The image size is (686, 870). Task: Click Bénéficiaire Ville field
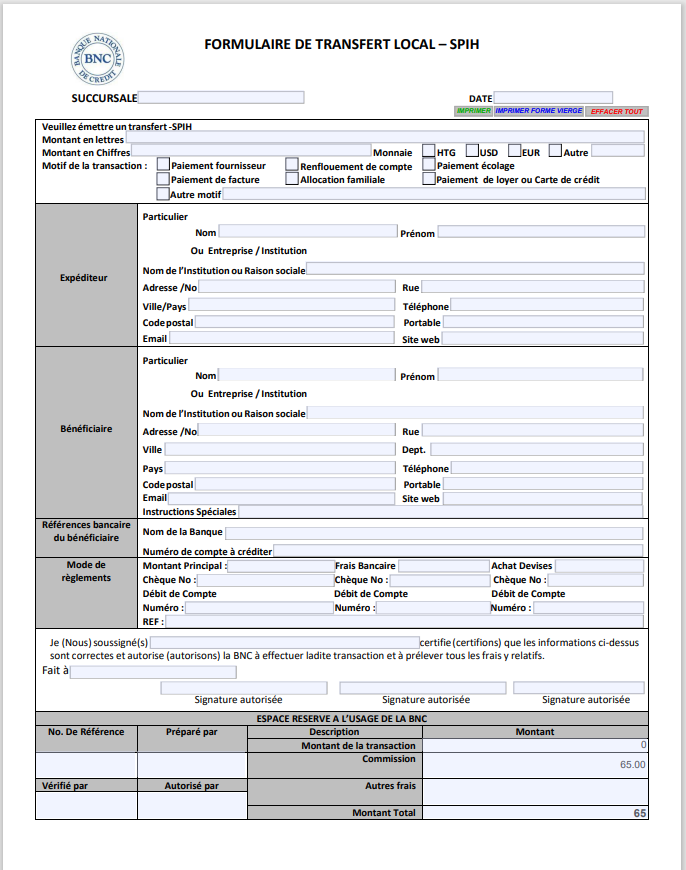[280, 449]
